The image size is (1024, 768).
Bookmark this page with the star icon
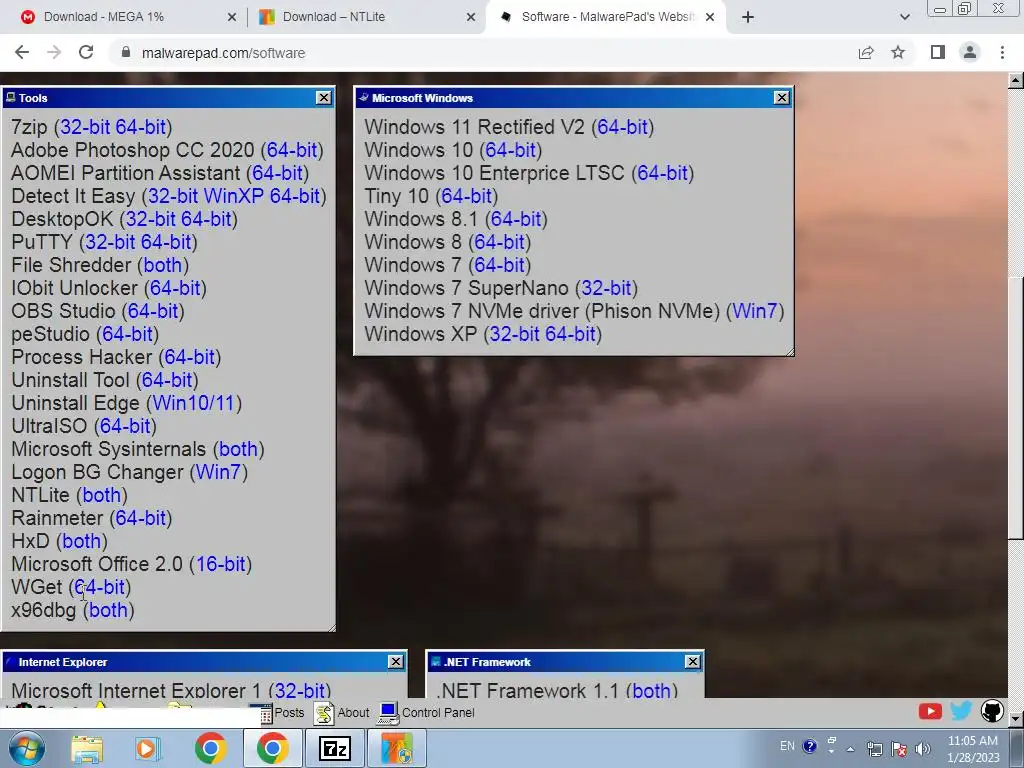point(898,53)
